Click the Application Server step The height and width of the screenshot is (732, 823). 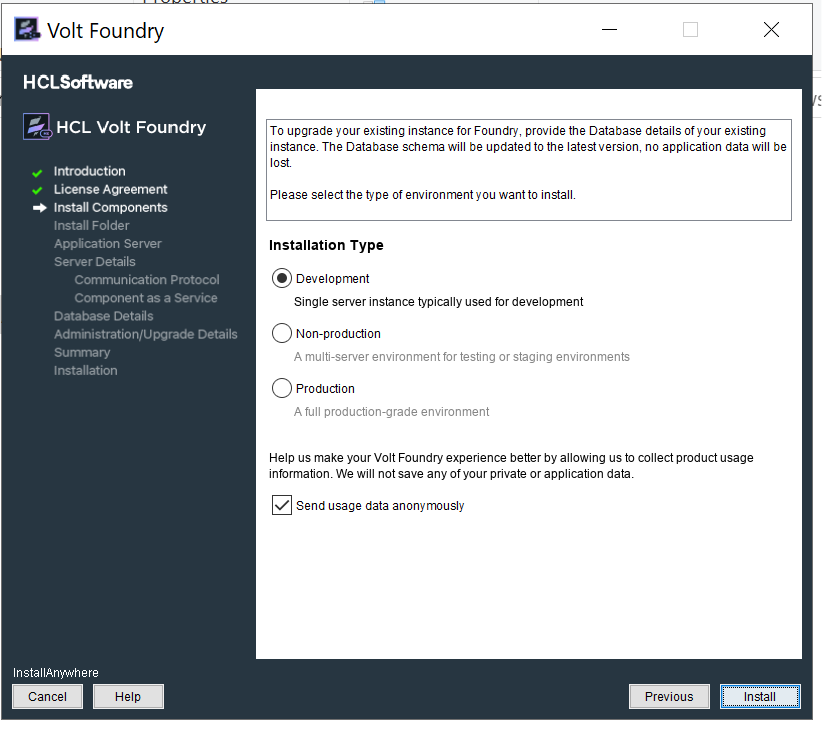click(108, 244)
